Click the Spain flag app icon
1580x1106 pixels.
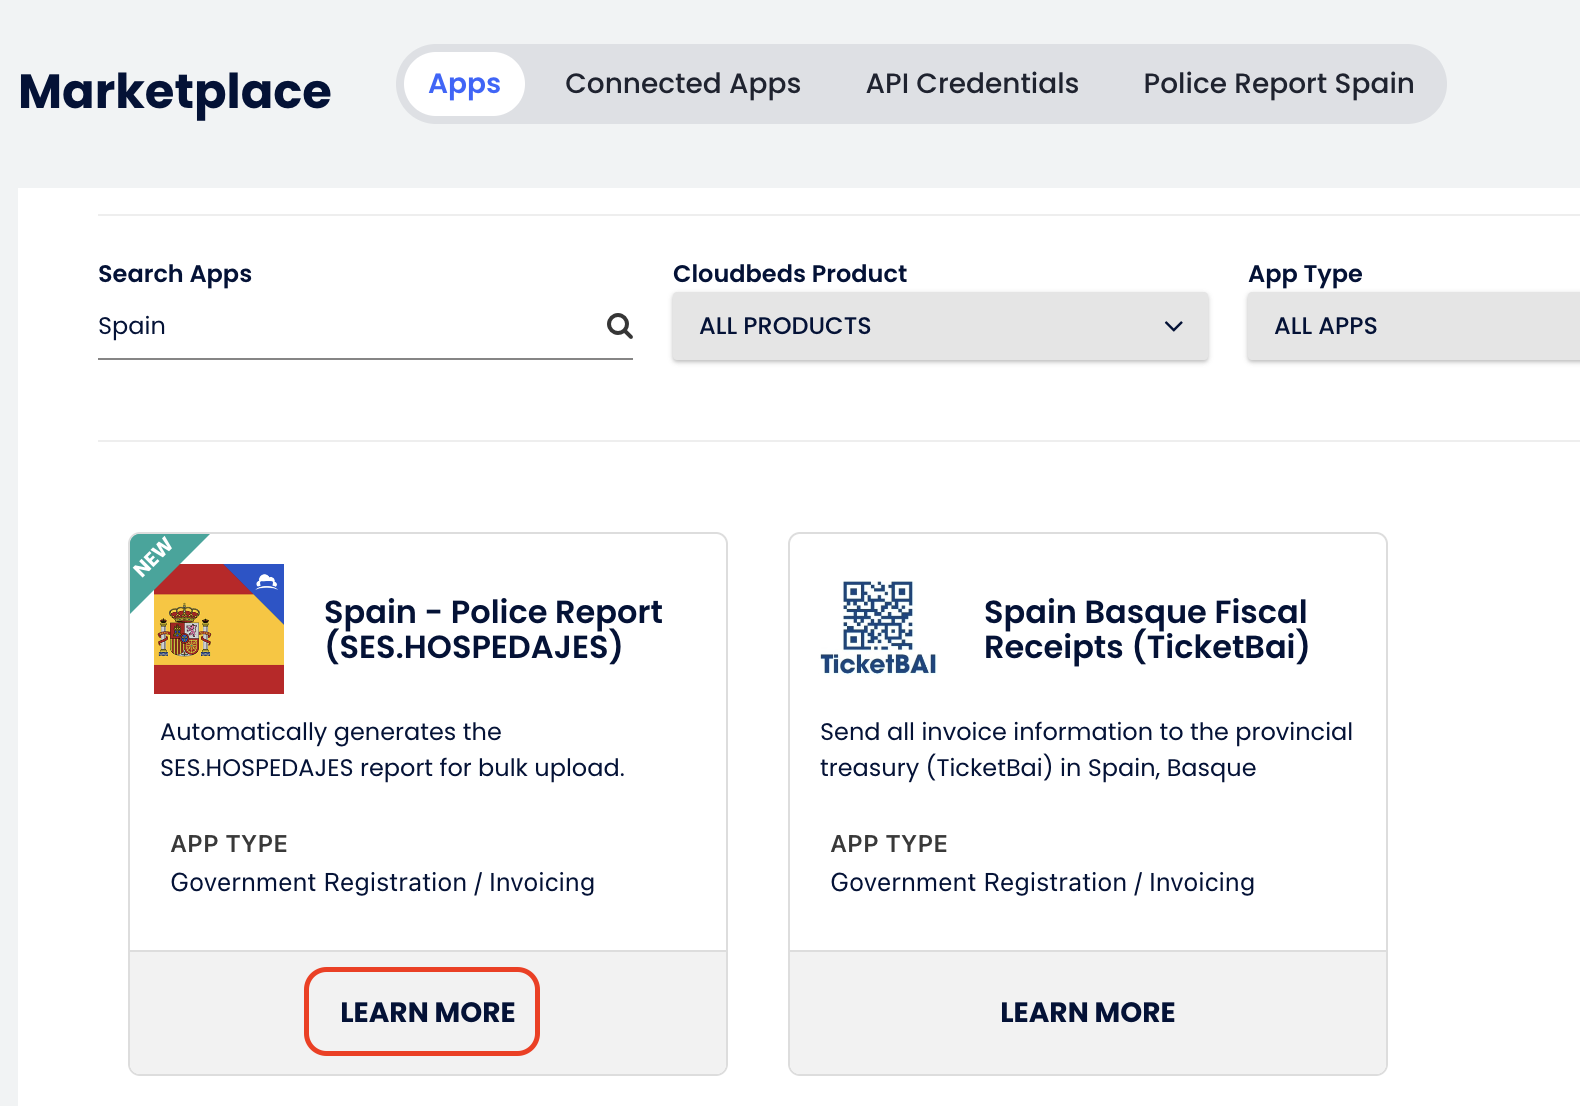coord(219,630)
